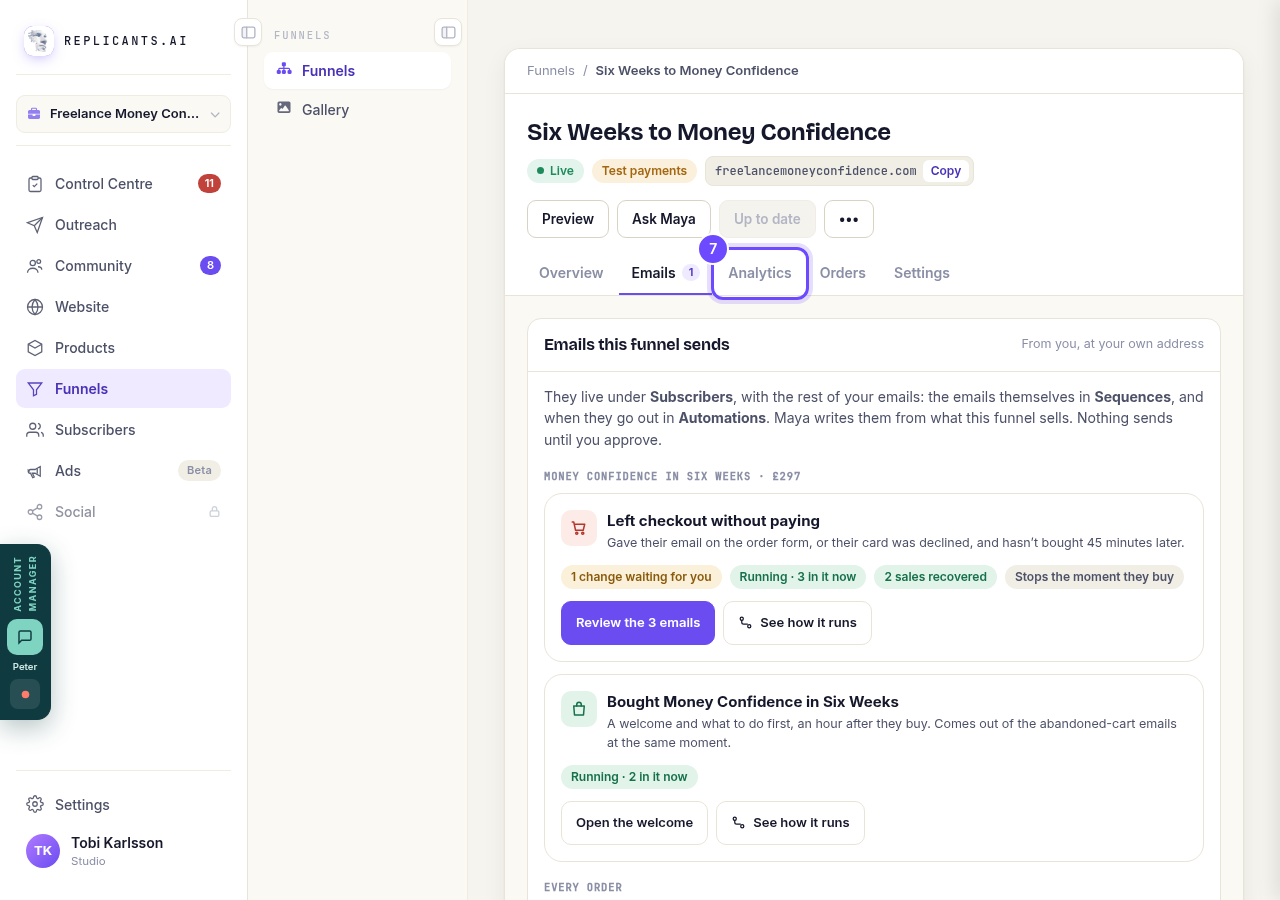Open Control Centre clipboard icon

[x=35, y=184]
